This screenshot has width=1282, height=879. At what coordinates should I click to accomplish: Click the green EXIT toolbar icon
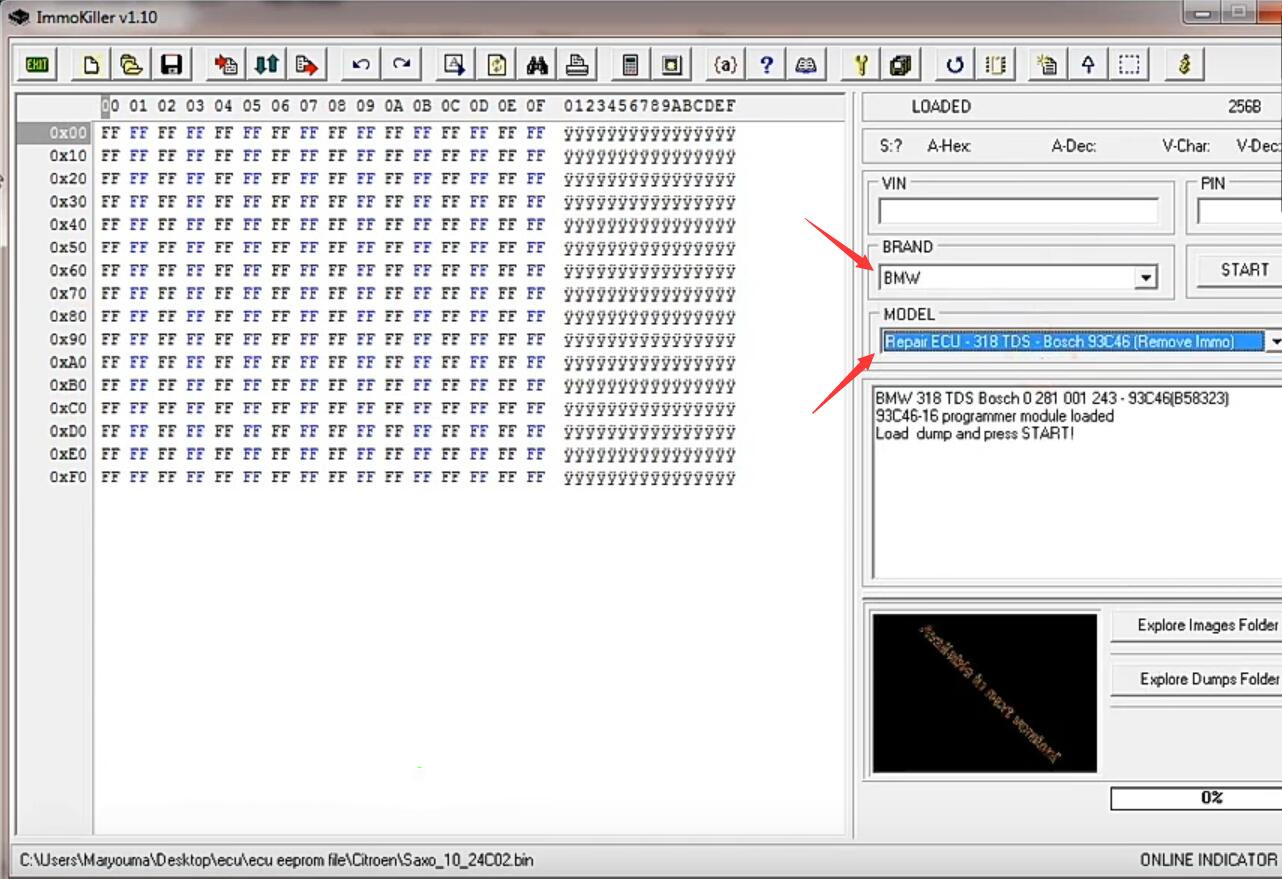37,65
